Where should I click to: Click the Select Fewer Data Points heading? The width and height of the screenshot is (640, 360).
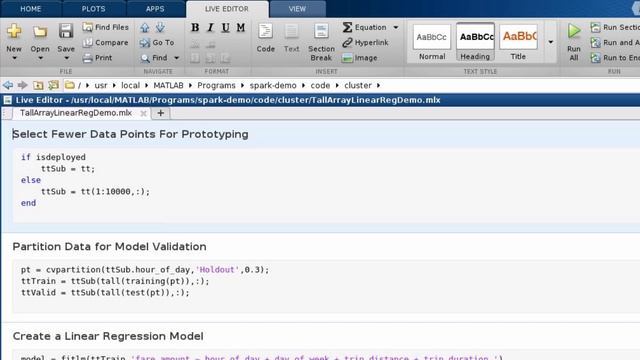pos(130,134)
